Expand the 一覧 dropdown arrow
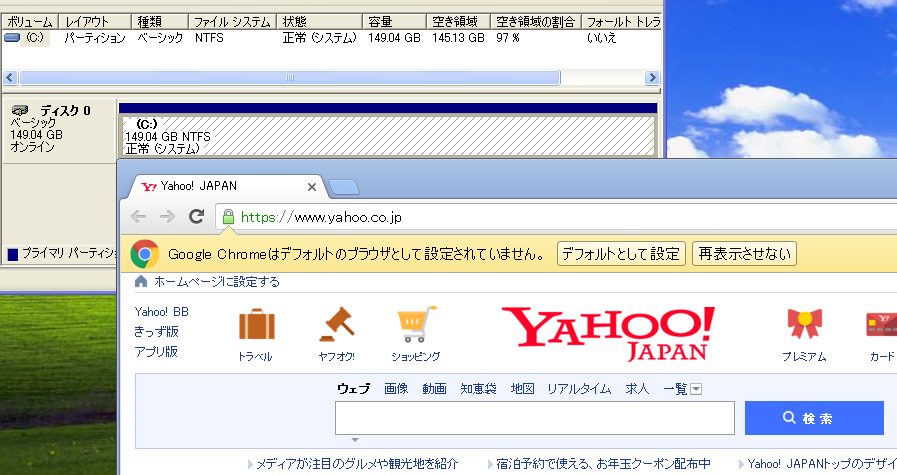The image size is (897, 475). pos(696,390)
